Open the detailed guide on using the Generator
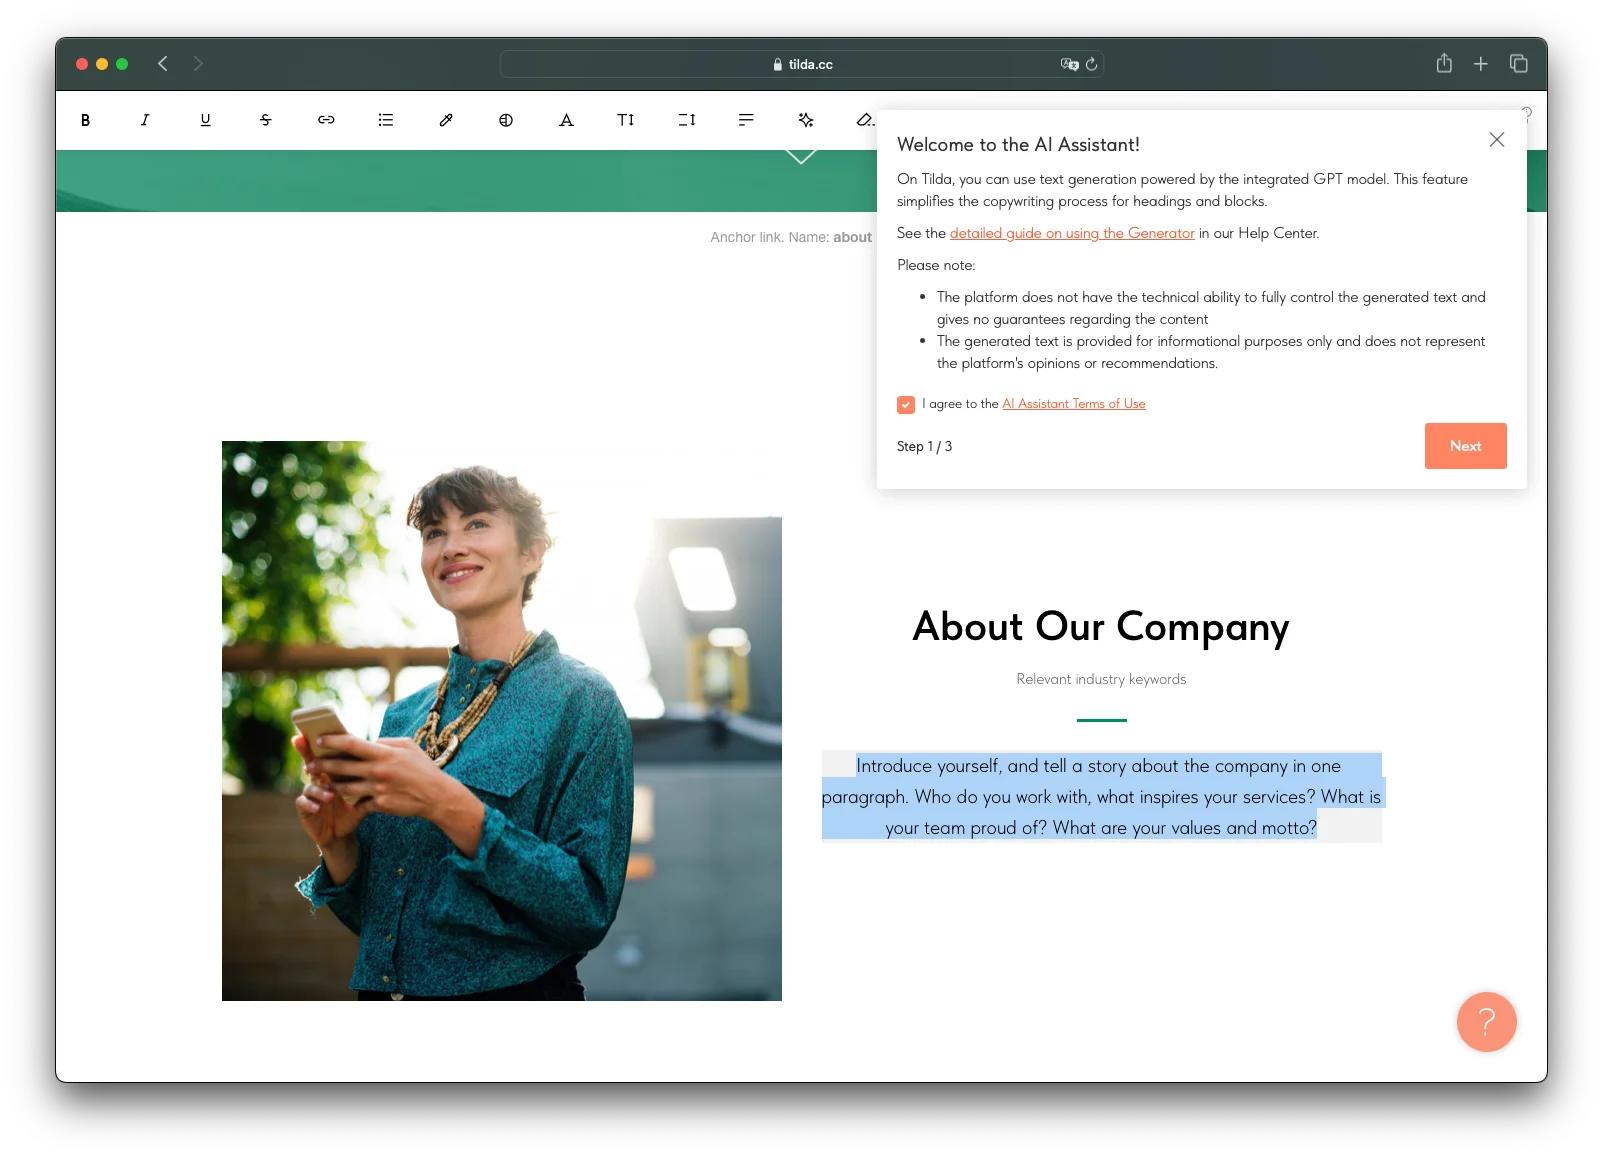This screenshot has height=1156, width=1603. 1072,233
